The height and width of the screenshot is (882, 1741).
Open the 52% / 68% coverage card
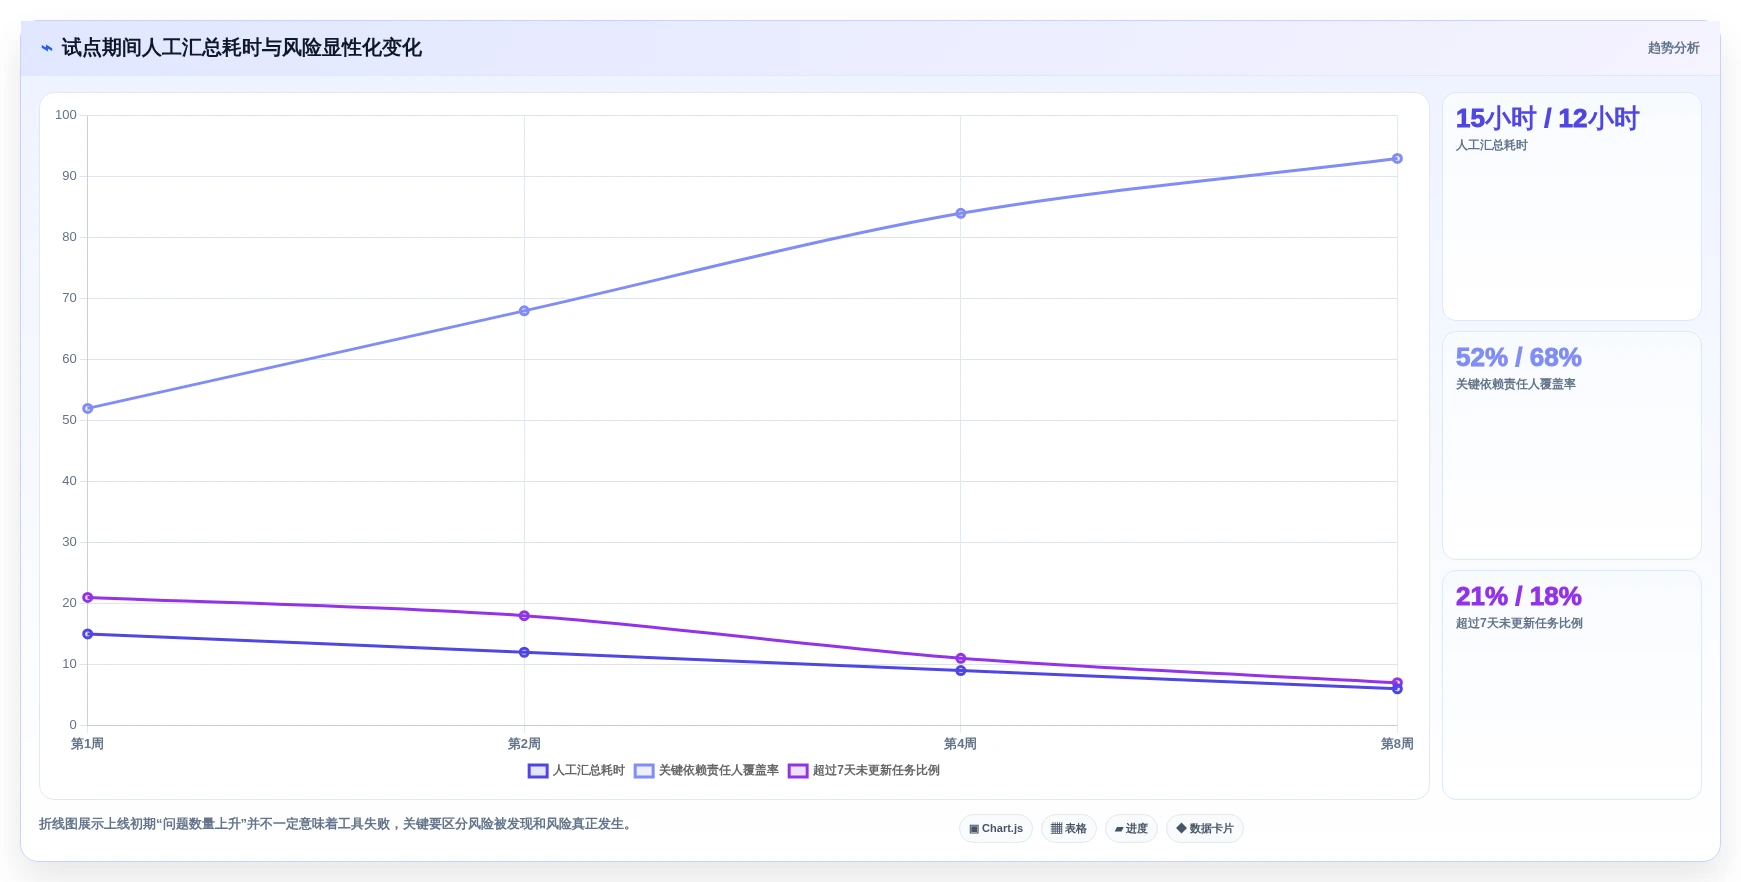tap(1572, 446)
